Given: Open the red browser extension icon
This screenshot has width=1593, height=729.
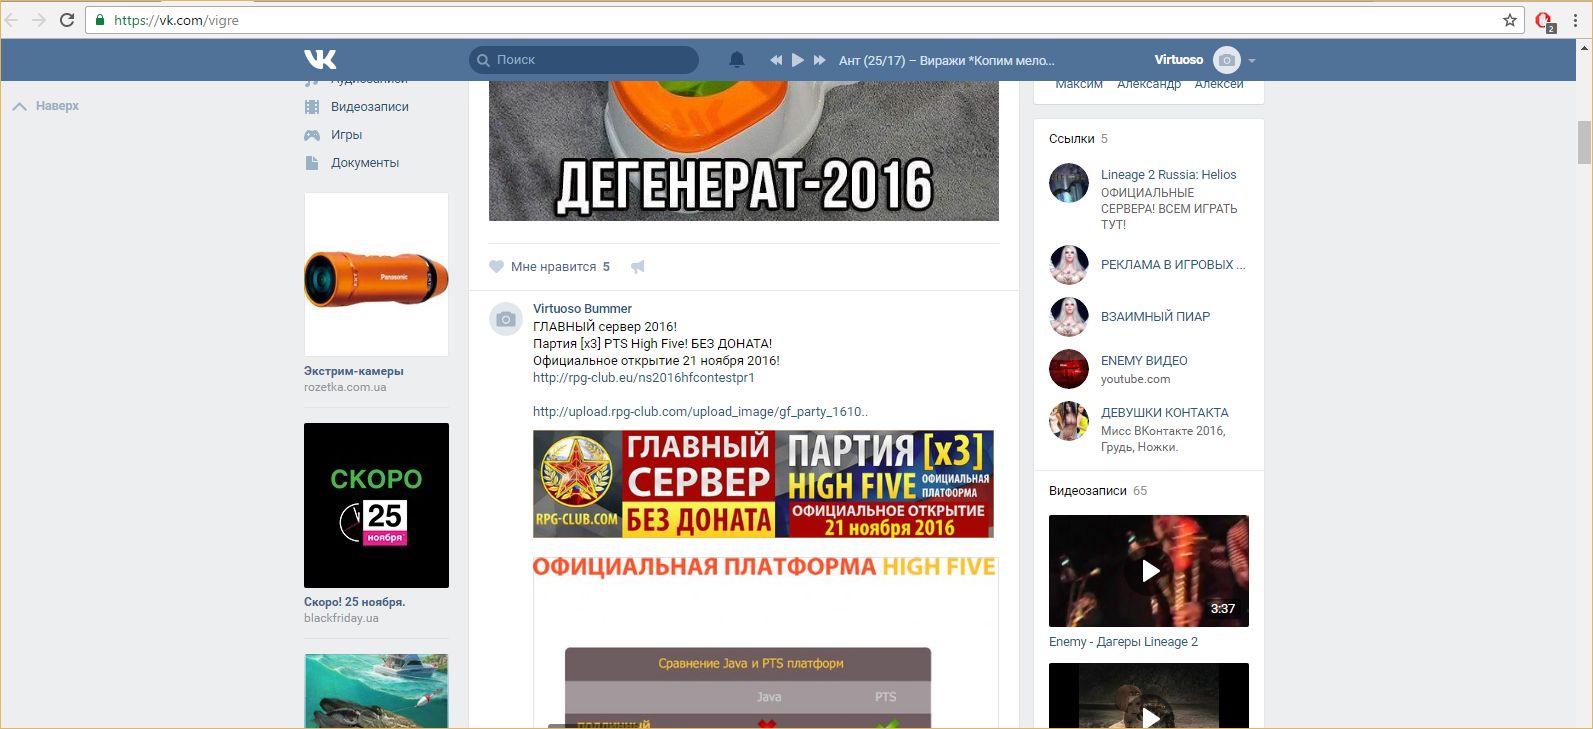Looking at the screenshot, I should tap(1544, 21).
